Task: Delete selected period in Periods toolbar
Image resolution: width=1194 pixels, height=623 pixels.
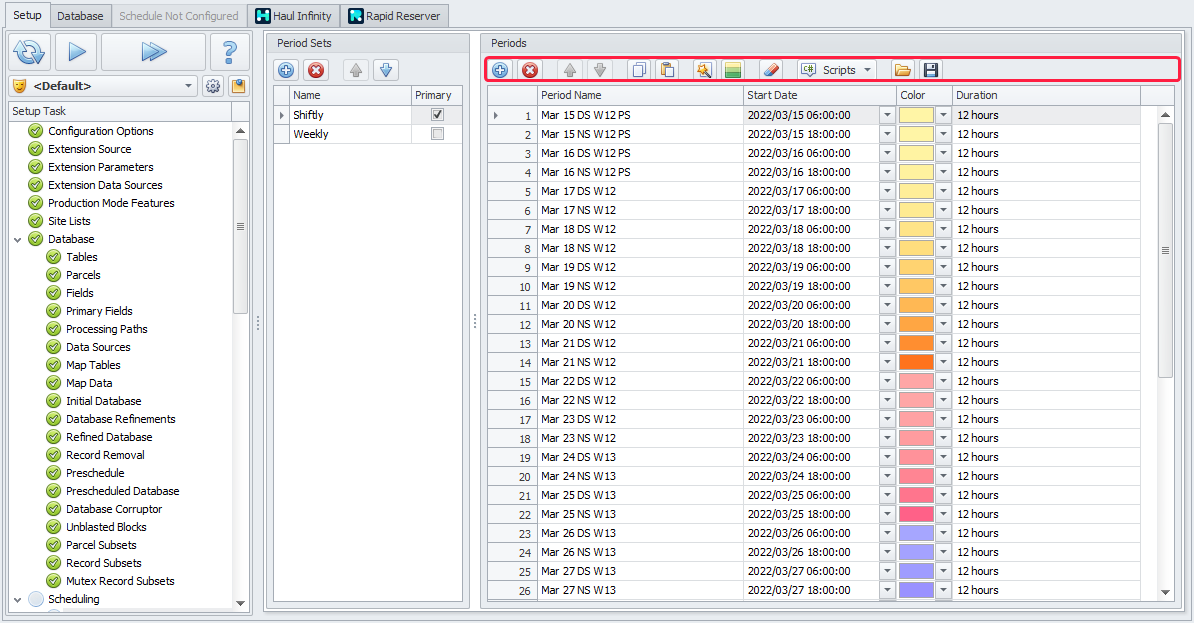Action: [530, 70]
